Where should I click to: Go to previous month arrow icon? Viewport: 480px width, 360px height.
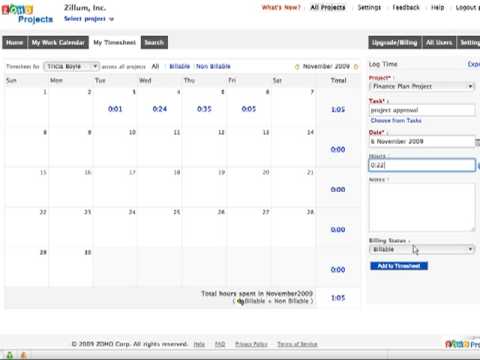point(297,67)
